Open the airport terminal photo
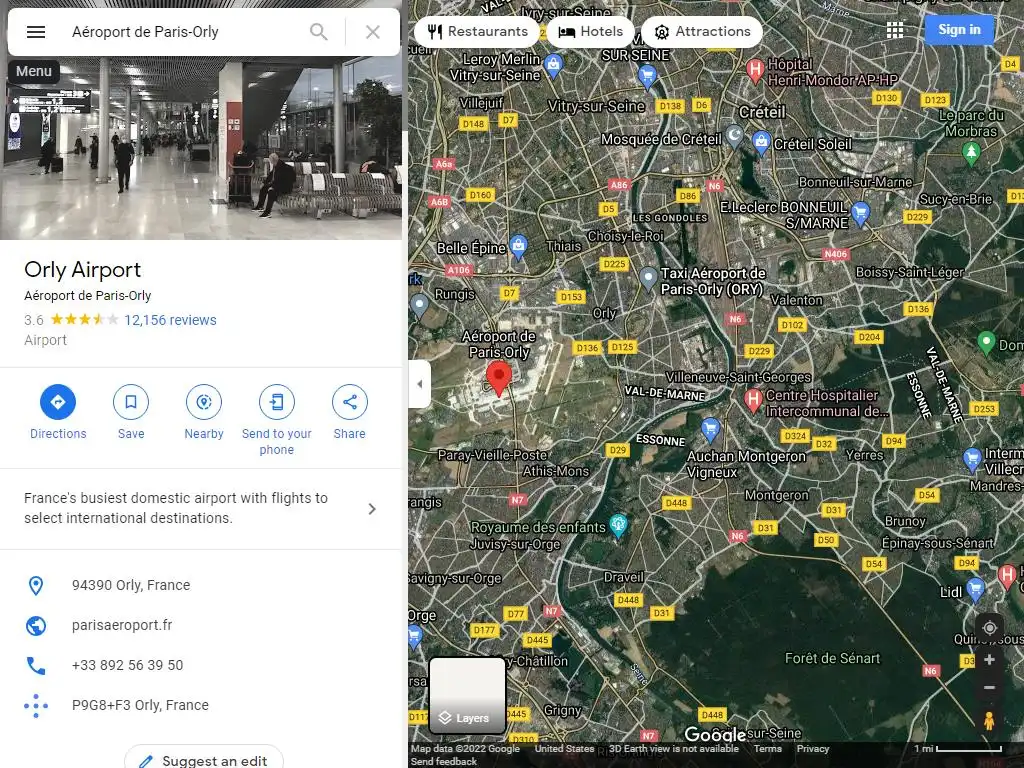1024x768 pixels. 200,148
